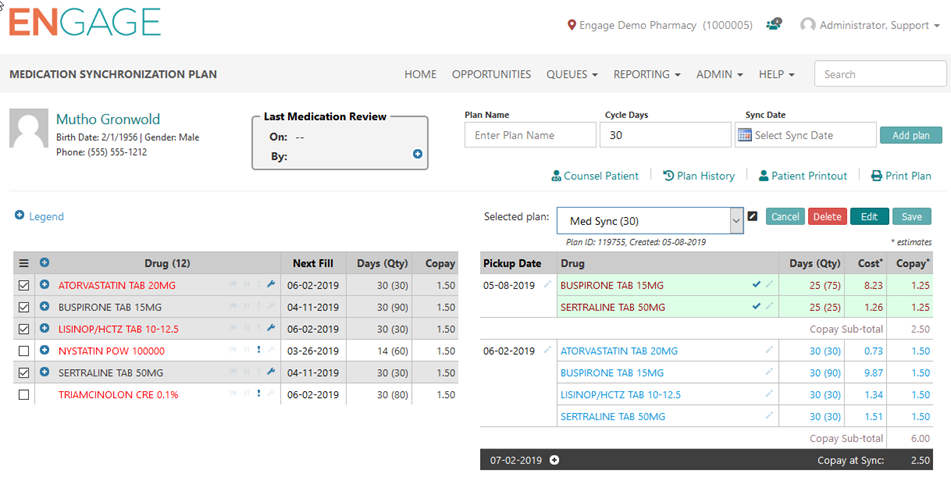This screenshot has height=481, width=951.
Task: Click the Sync Date calendar icon
Action: (744, 135)
